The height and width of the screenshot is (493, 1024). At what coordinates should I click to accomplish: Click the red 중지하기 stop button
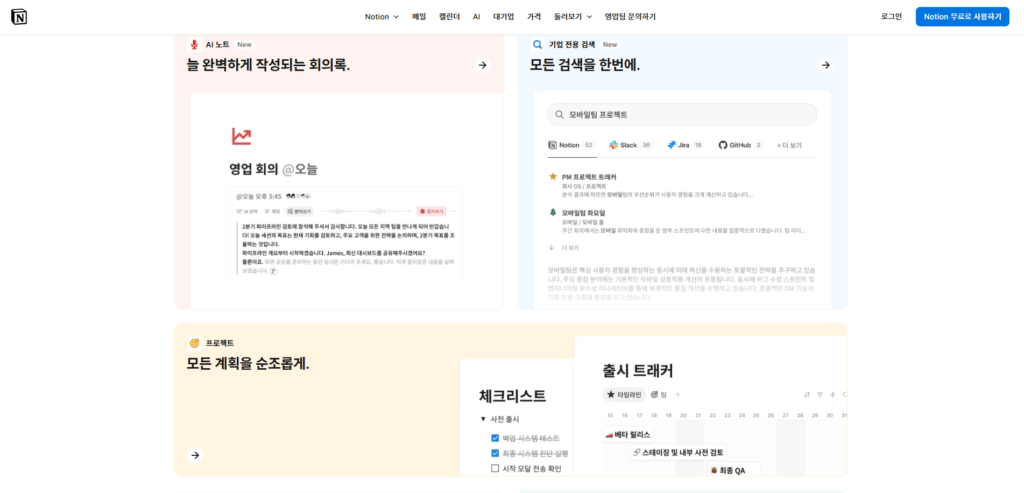[432, 212]
